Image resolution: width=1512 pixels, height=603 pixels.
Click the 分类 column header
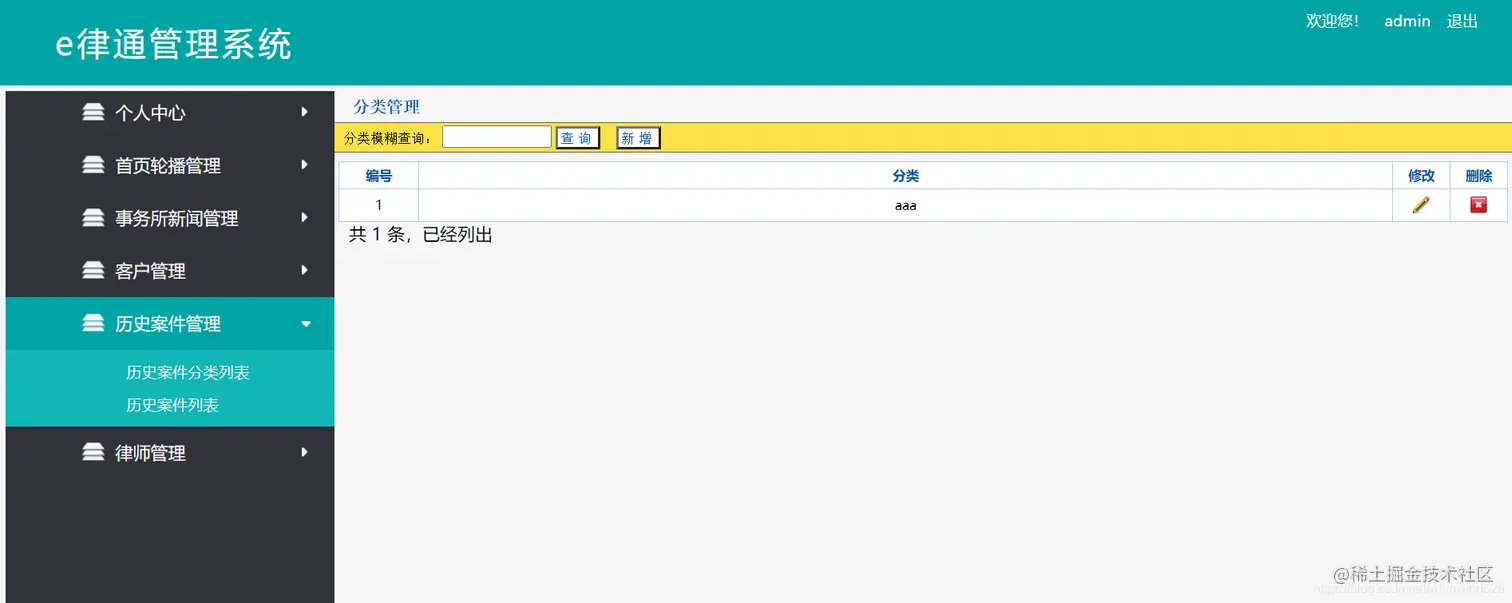click(906, 176)
